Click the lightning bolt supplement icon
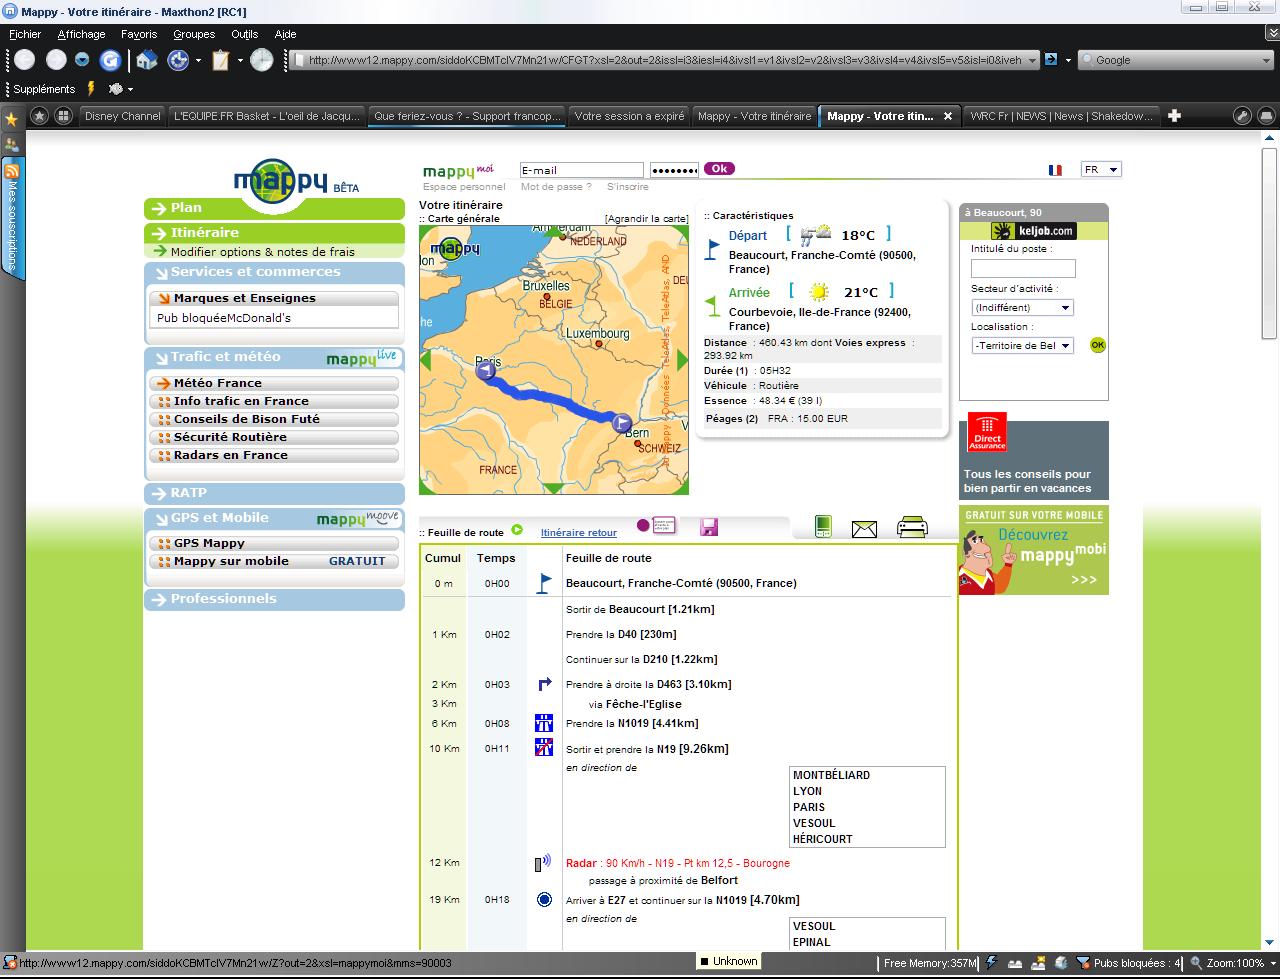Screen dimensions: 1280x979 coord(91,89)
